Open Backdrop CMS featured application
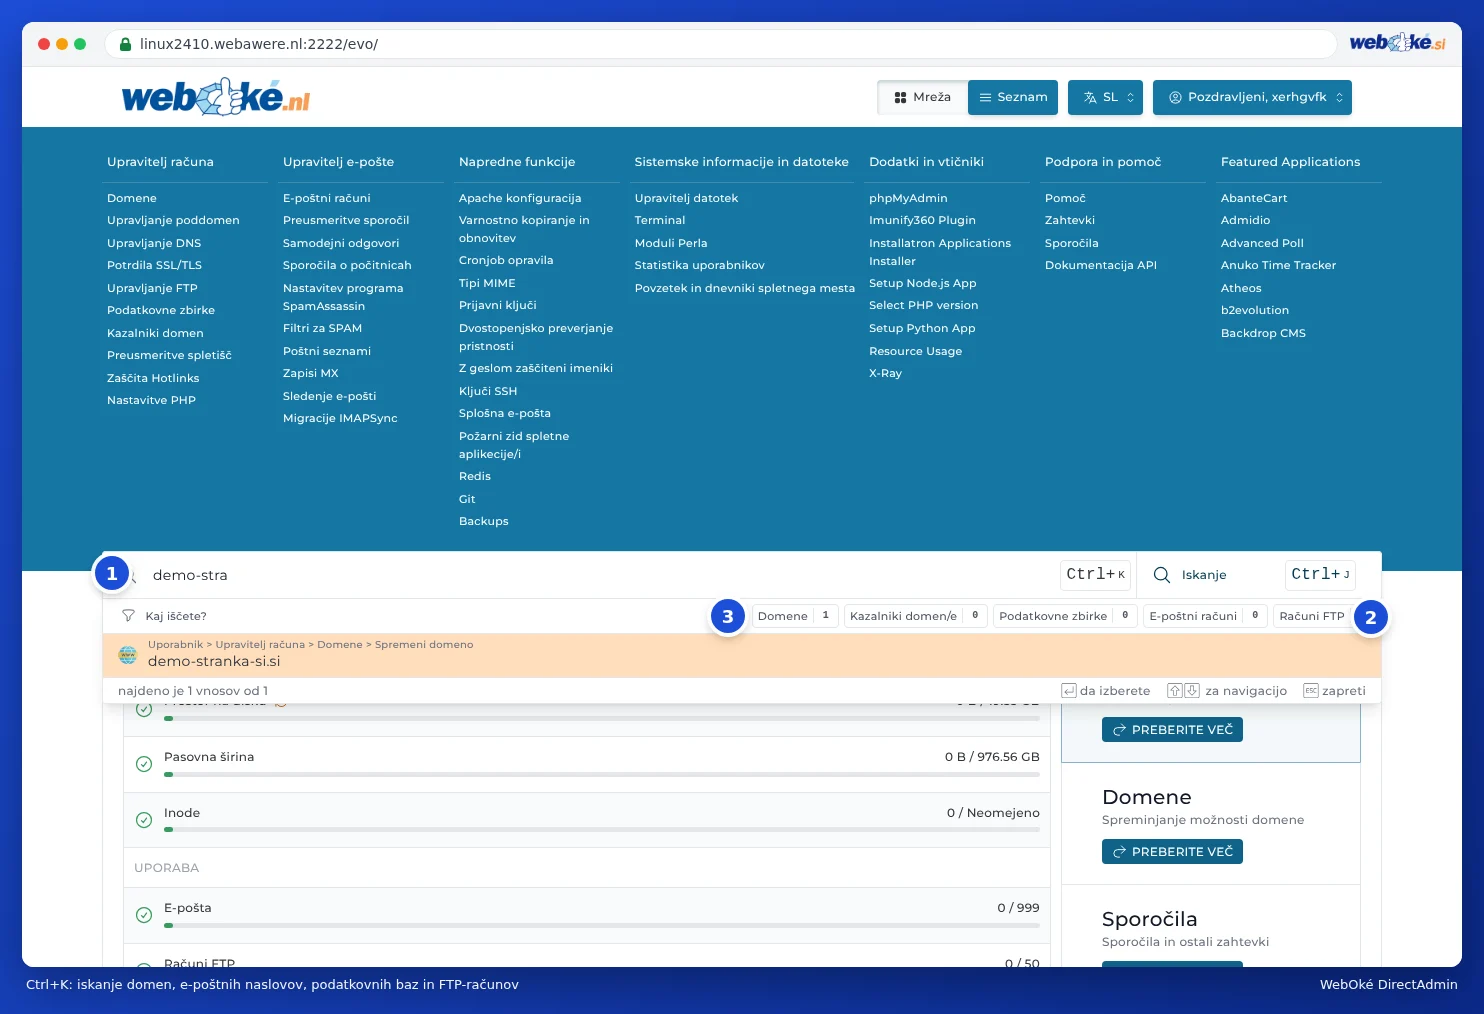 1263,333
